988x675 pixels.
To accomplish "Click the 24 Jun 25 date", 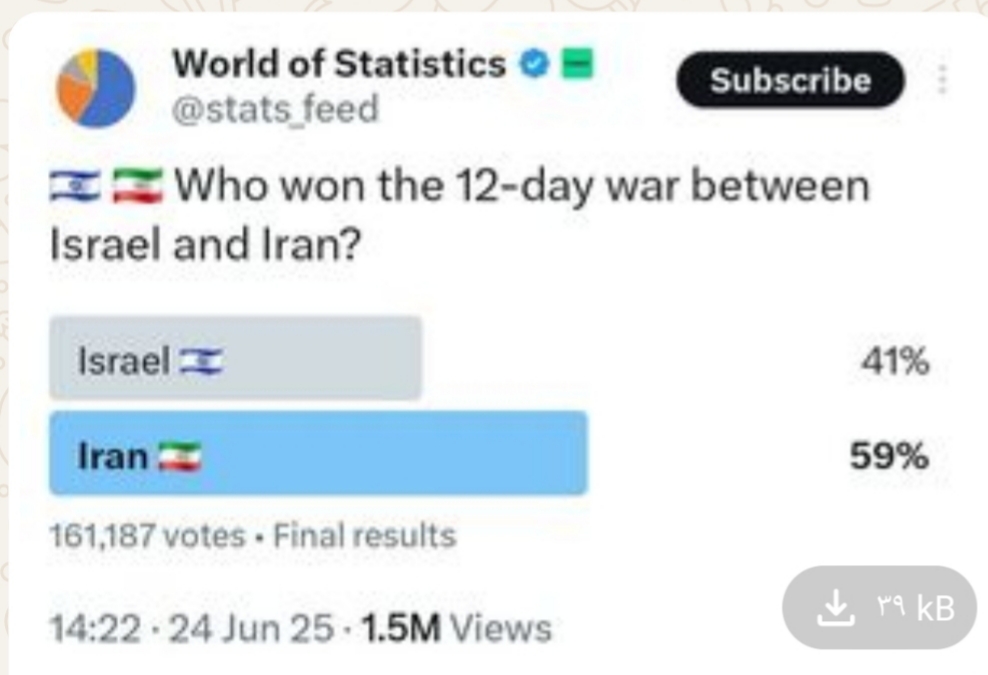I will coord(251,628).
